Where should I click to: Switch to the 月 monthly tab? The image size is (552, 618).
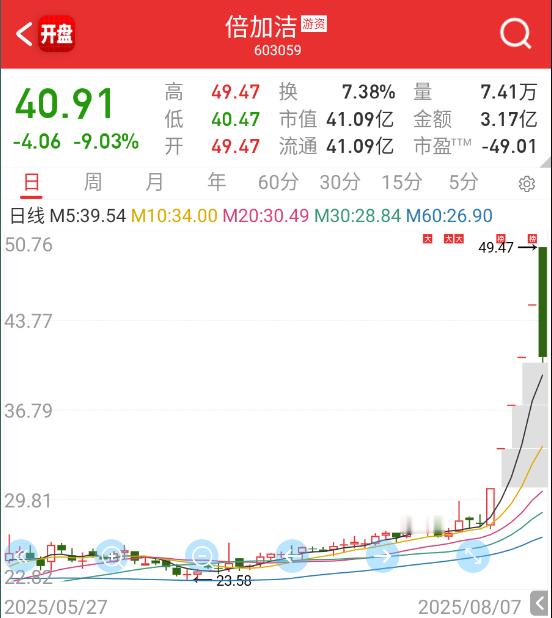(154, 182)
